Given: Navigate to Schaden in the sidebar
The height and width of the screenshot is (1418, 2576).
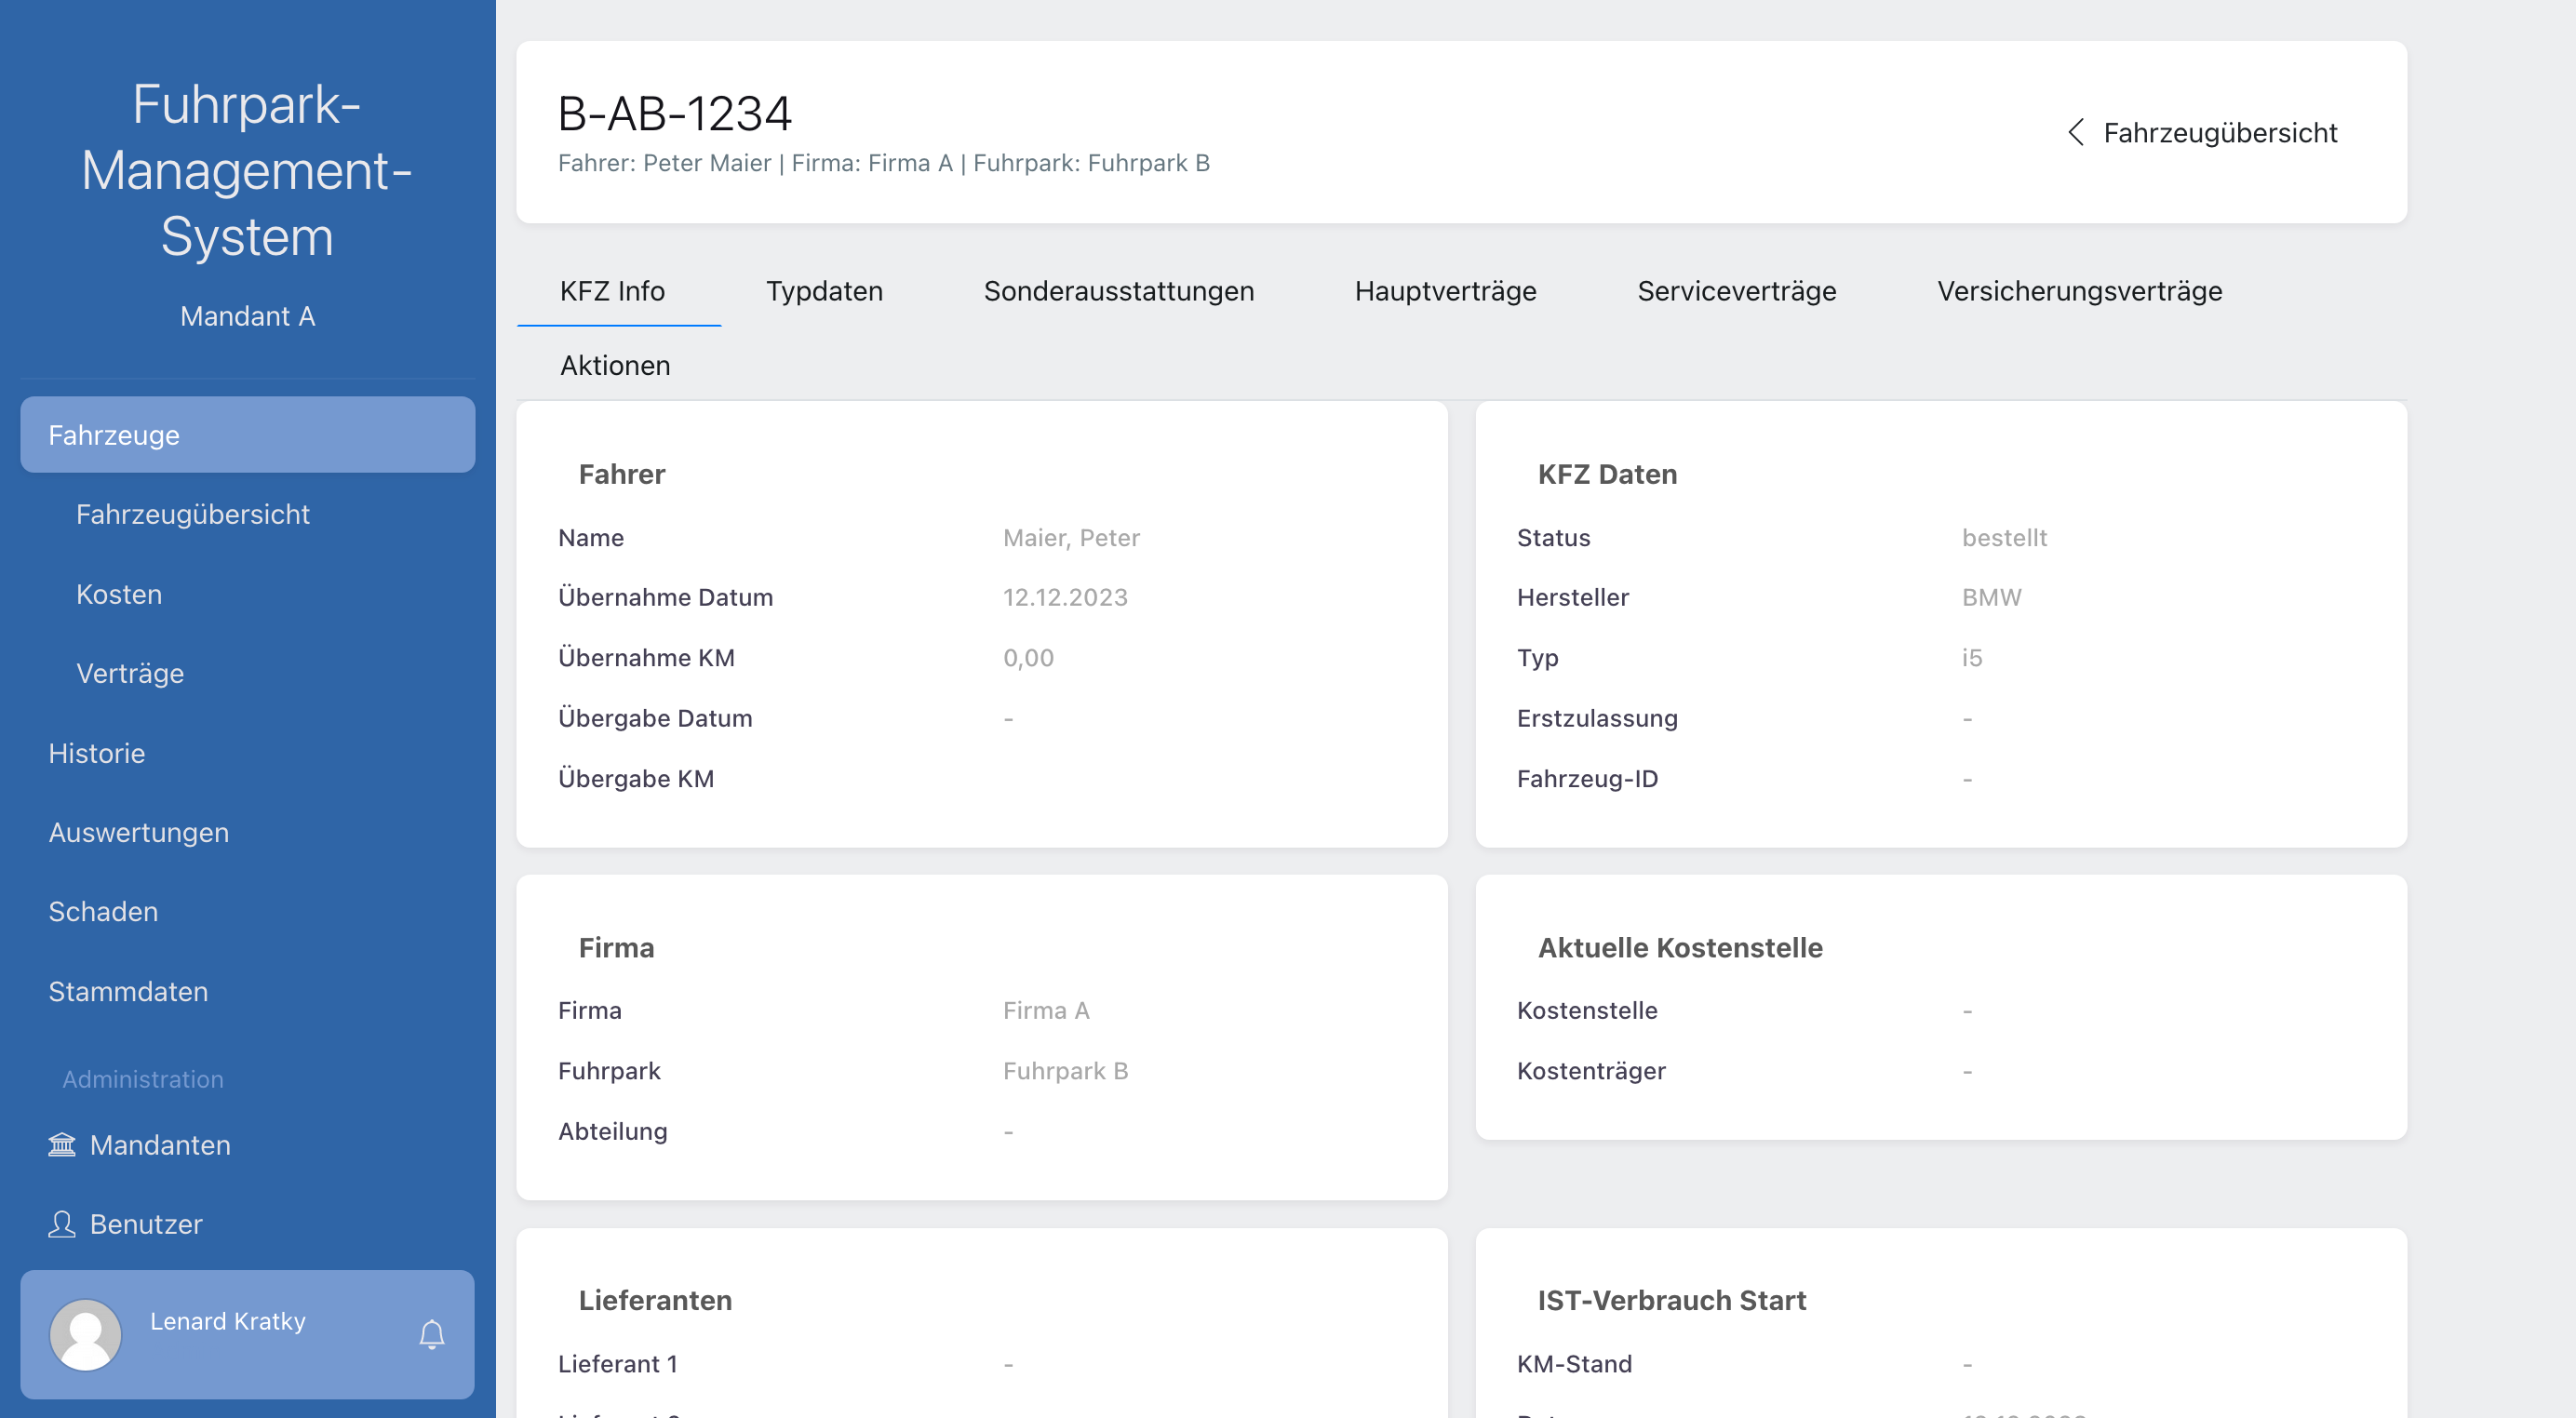Looking at the screenshot, I should coord(103,911).
